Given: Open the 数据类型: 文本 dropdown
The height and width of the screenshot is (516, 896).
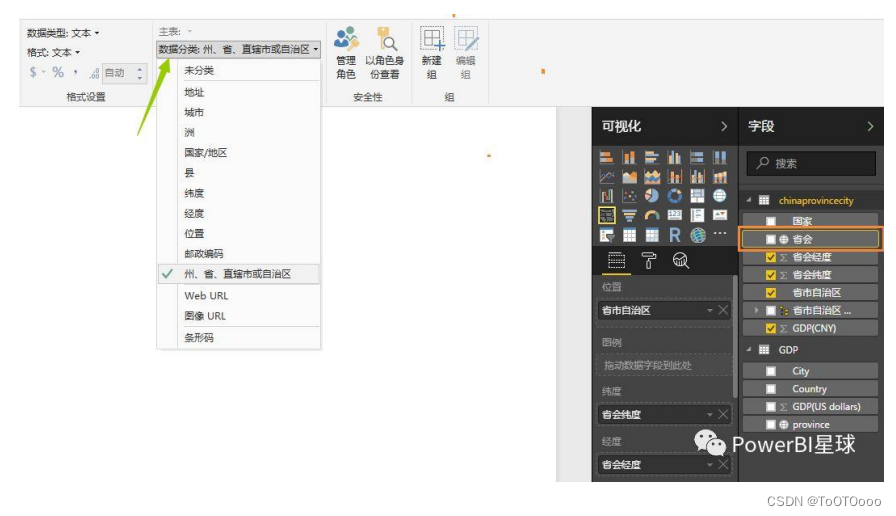Looking at the screenshot, I should pos(63,33).
